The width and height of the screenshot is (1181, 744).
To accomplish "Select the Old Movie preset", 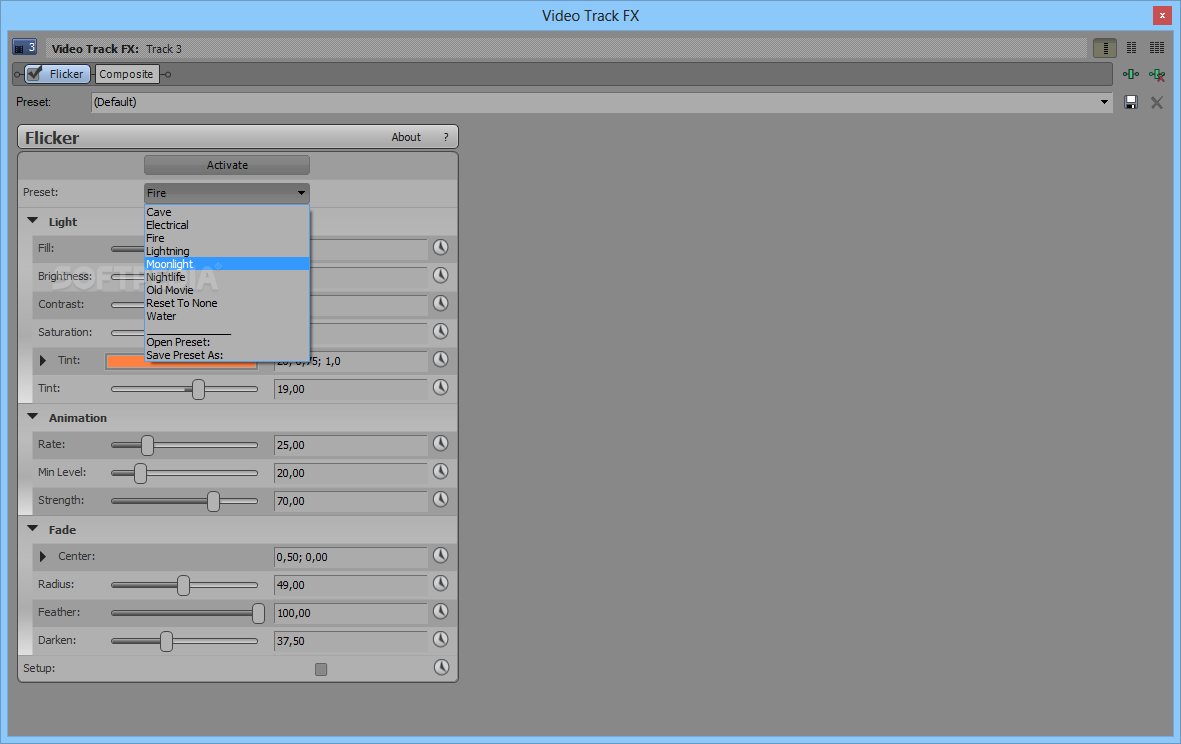I will click(x=227, y=290).
